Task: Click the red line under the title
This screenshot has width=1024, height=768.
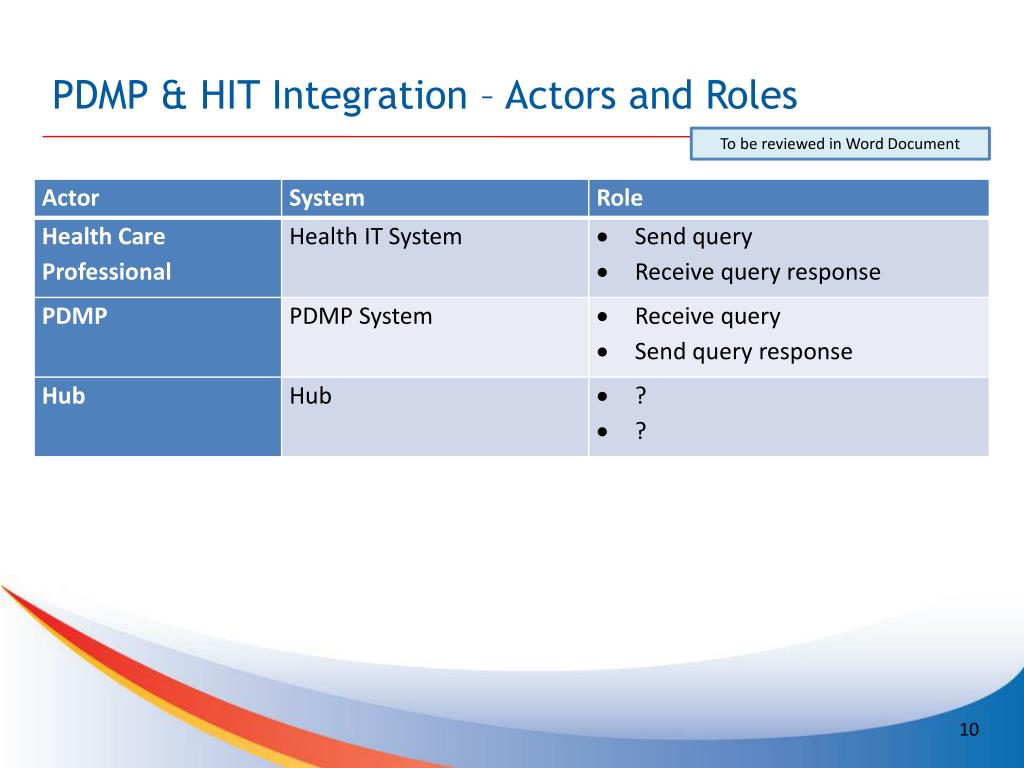Action: click(x=366, y=136)
